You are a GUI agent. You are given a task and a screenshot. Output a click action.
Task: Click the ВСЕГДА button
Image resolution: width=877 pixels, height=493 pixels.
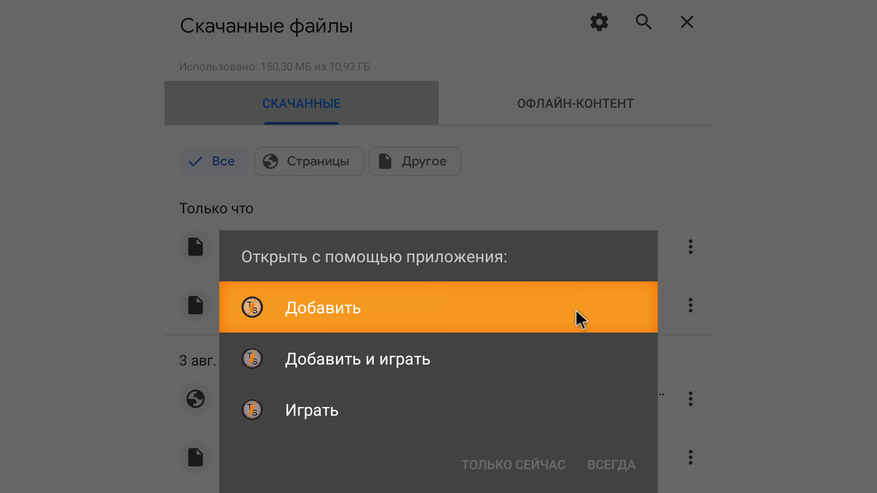point(611,465)
